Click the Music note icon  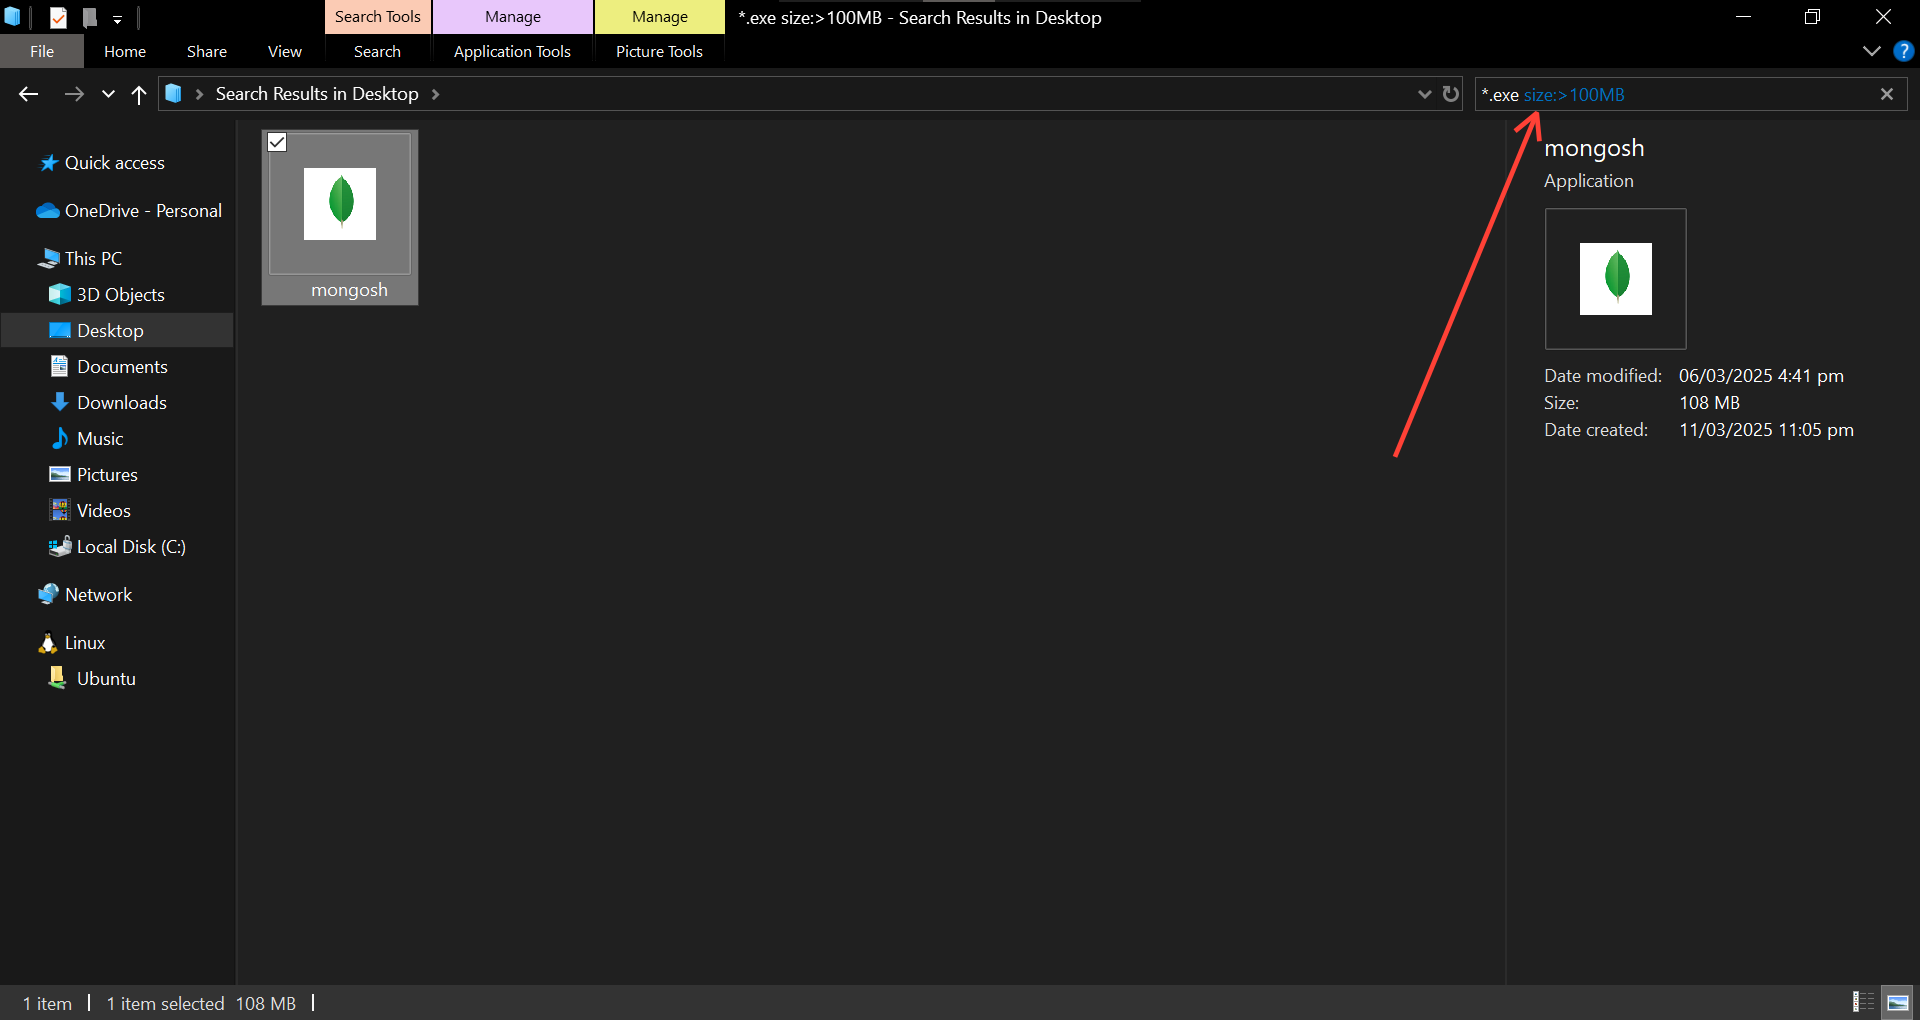point(60,439)
